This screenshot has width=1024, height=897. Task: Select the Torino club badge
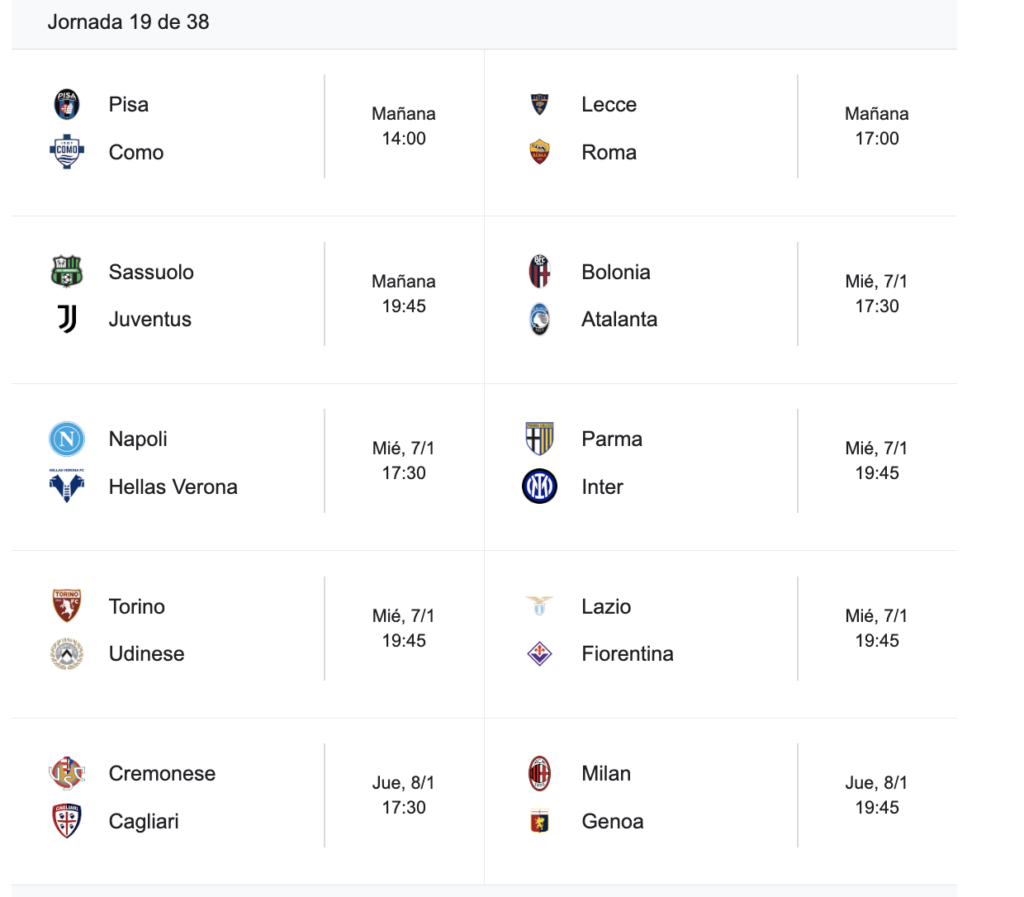tap(67, 606)
